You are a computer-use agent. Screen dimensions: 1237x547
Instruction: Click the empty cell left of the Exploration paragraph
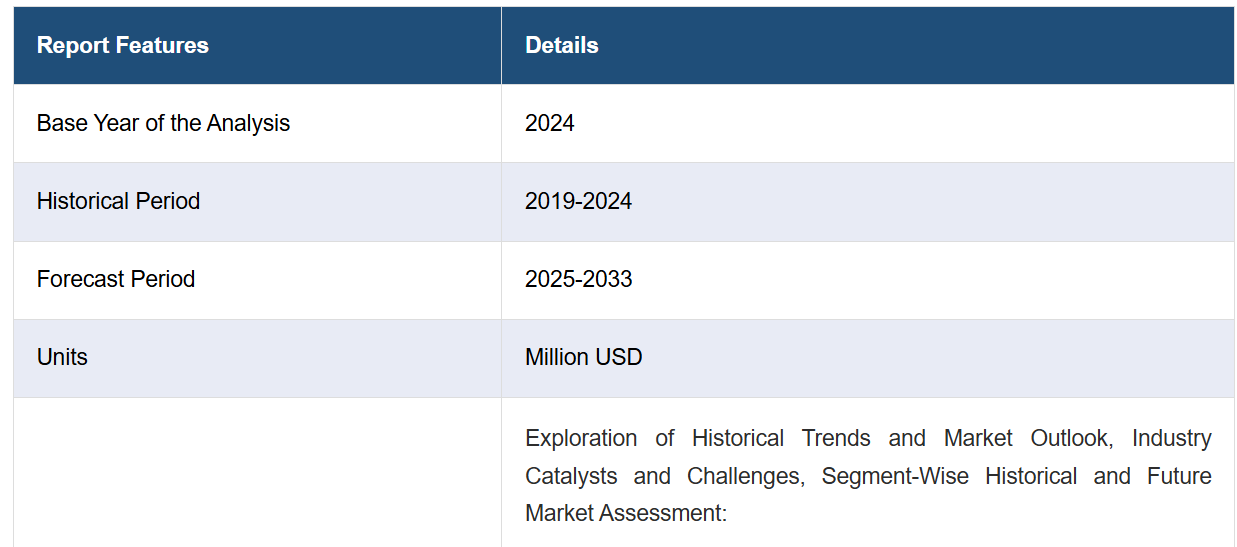(257, 472)
